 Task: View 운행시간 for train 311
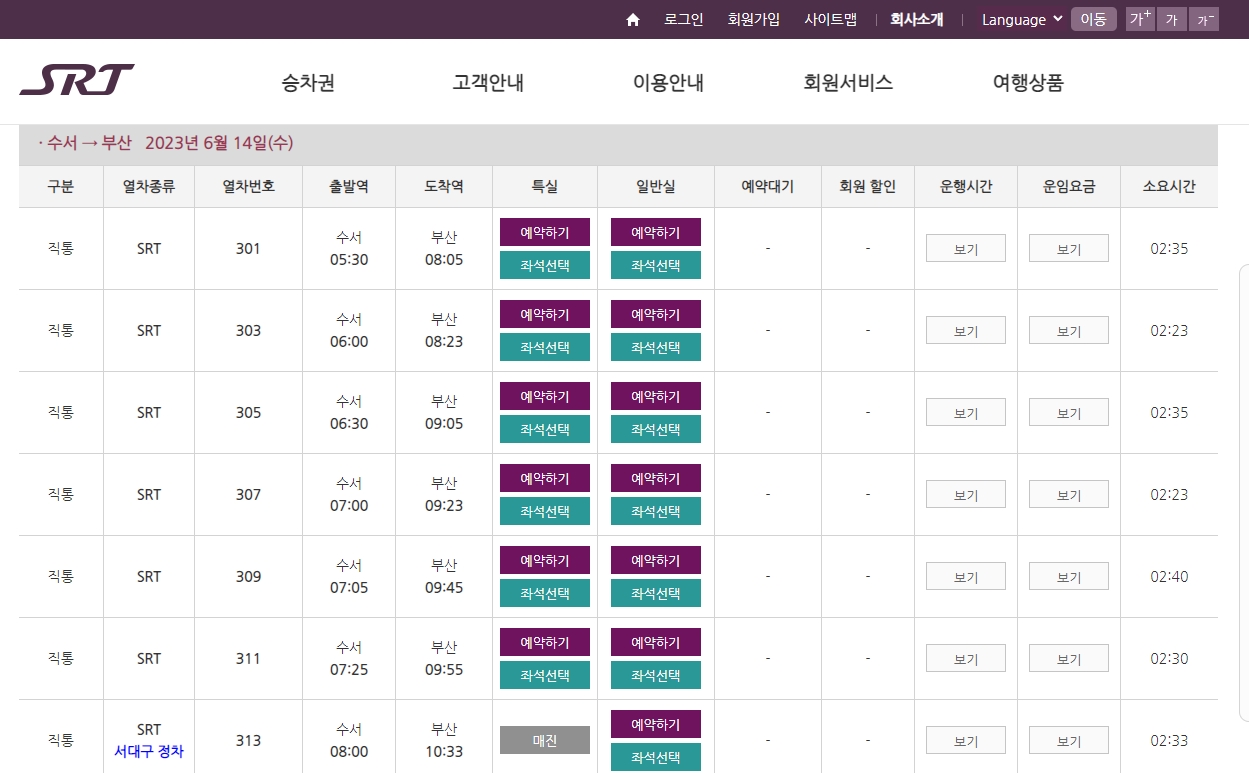point(966,658)
